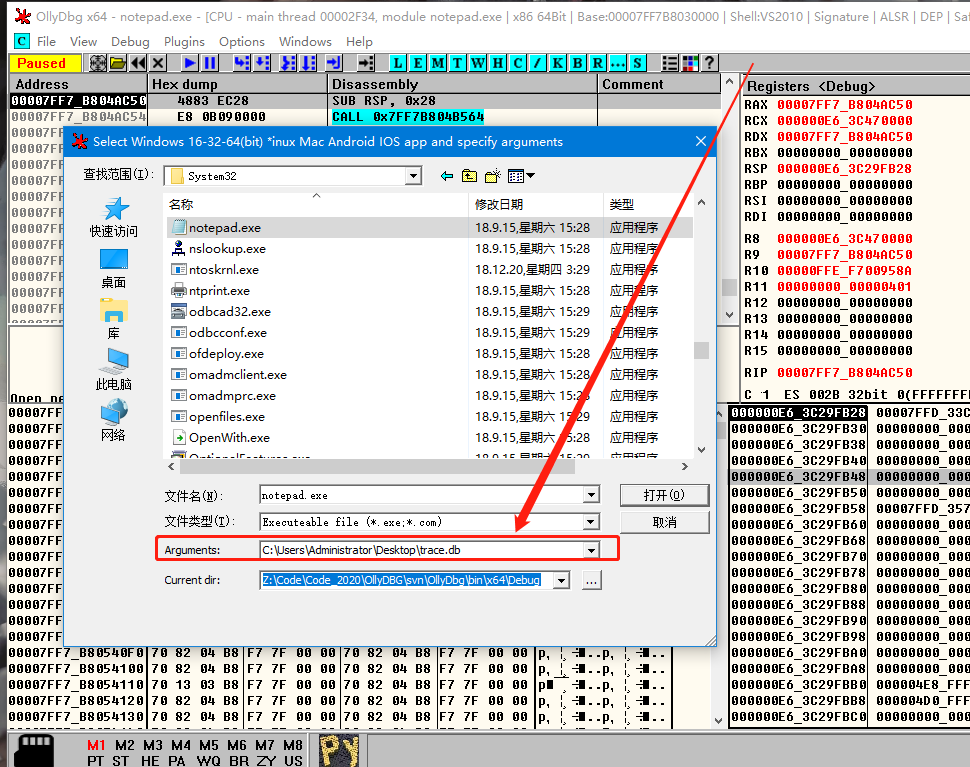Open the View menu
This screenshot has width=970, height=767.
click(x=84, y=41)
